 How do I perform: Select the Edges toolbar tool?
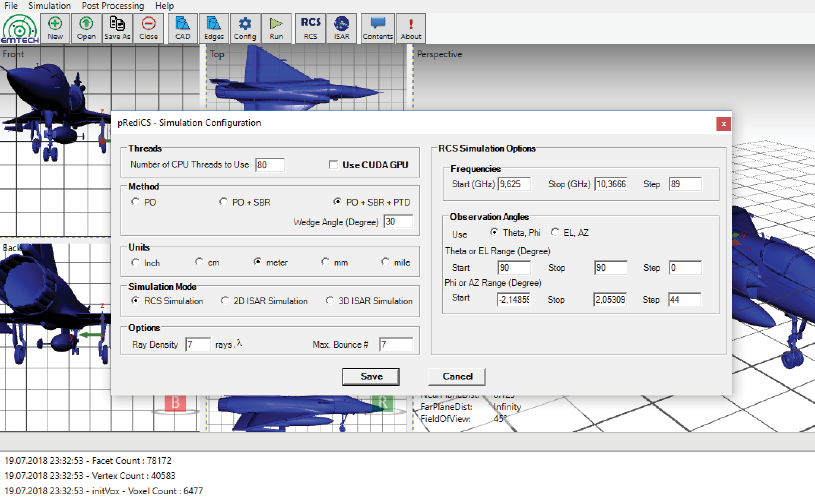(214, 27)
